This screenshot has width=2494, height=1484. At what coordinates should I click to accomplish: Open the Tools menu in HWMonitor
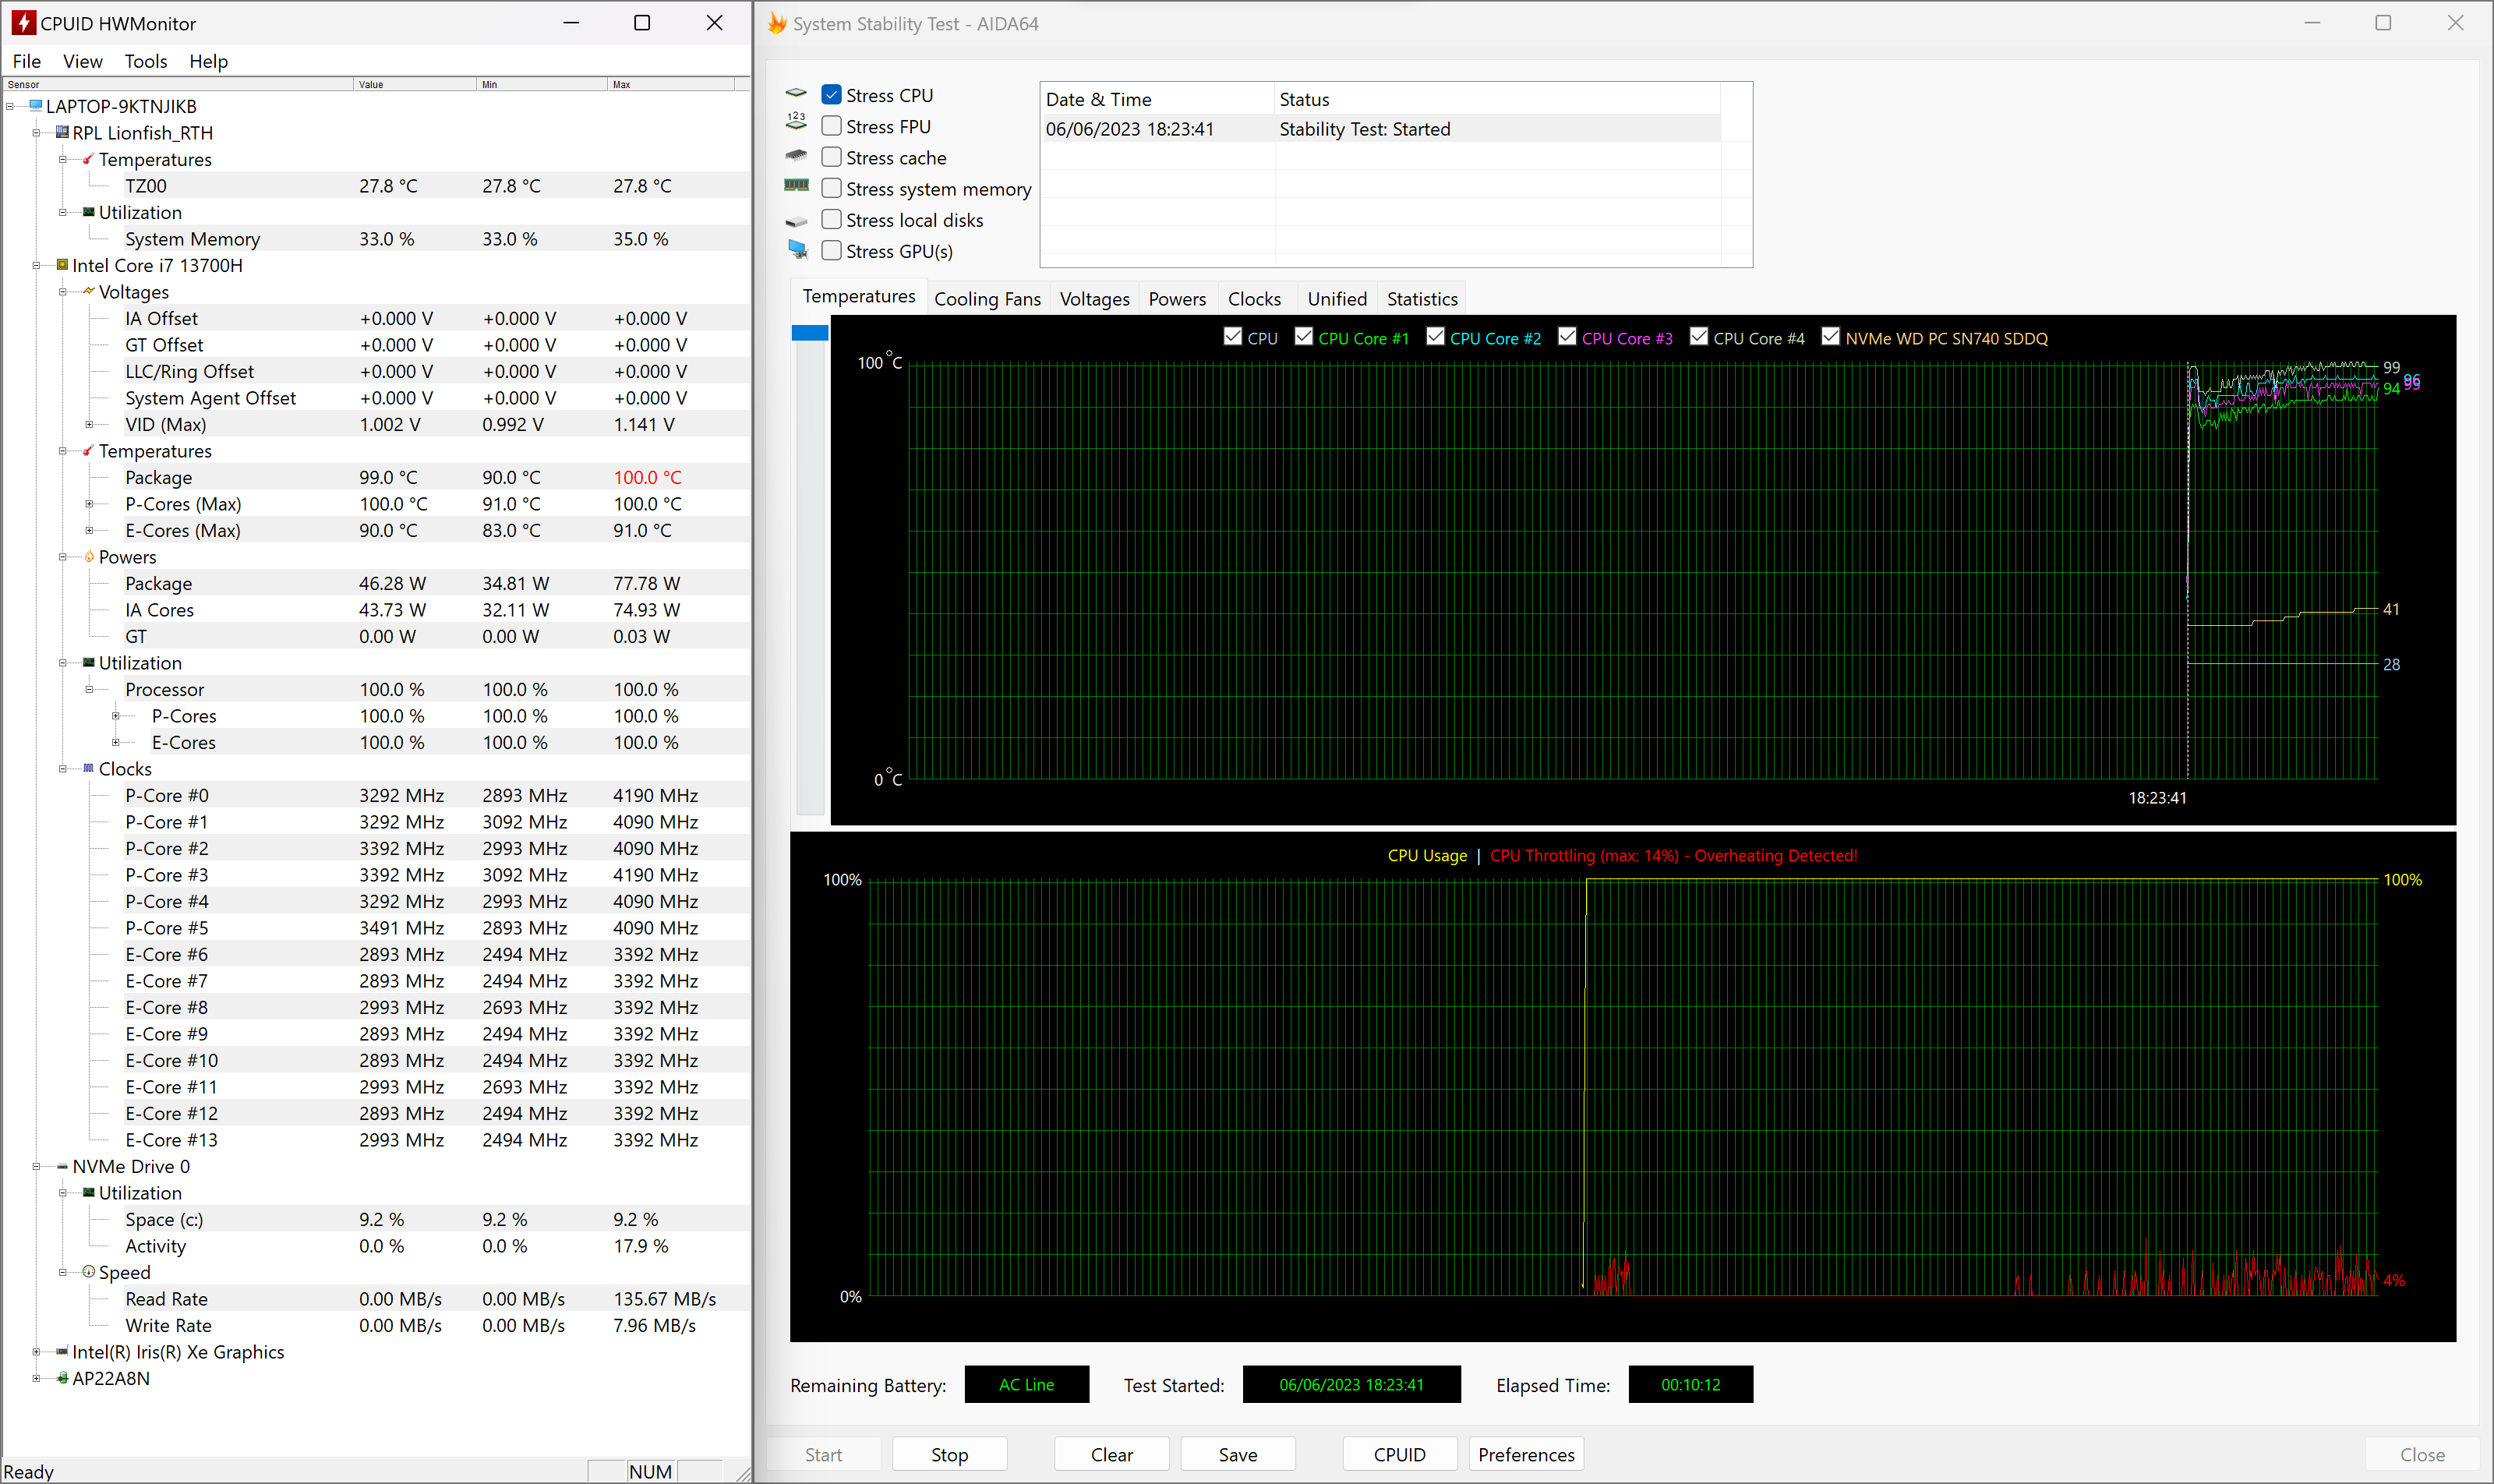[145, 62]
